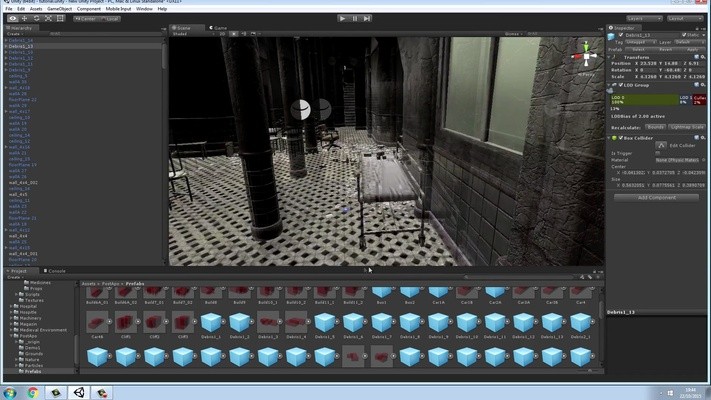Open the Layer dropdown (Default)
The width and height of the screenshot is (711, 400).
click(690, 42)
